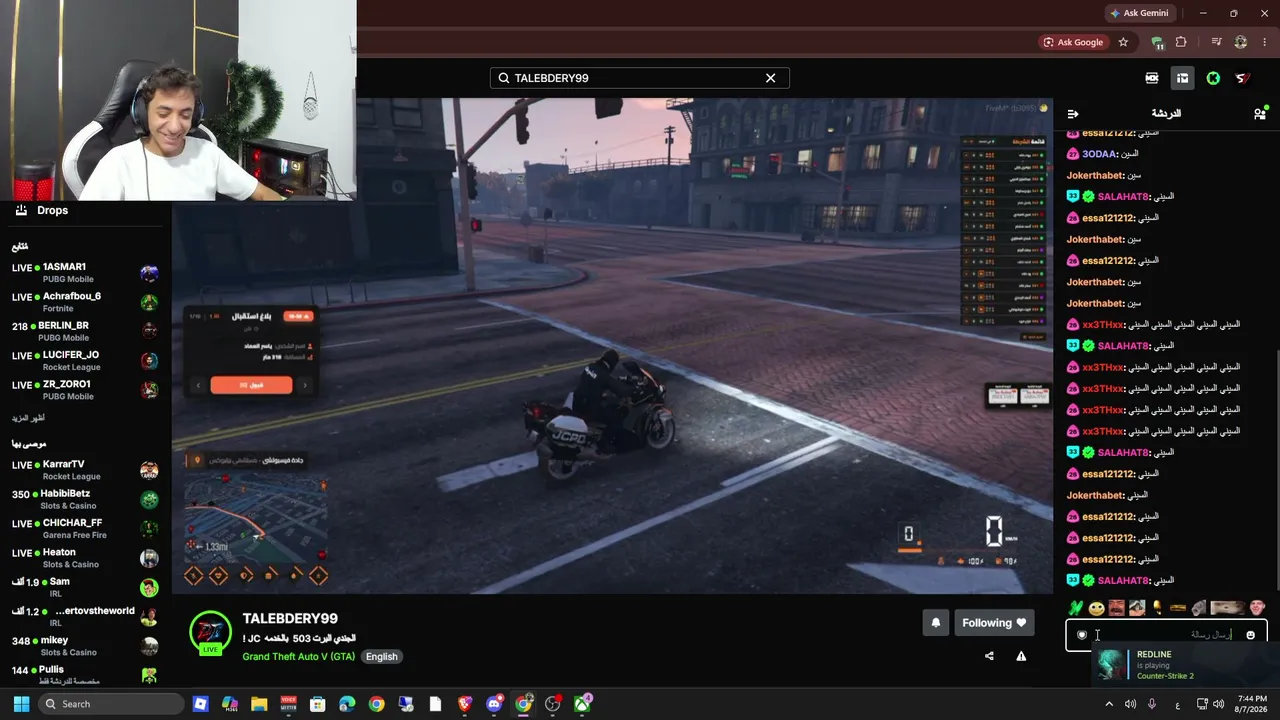Toggle notification bell for TALEBDERY99
1280x720 pixels.
pyautogui.click(x=936, y=623)
